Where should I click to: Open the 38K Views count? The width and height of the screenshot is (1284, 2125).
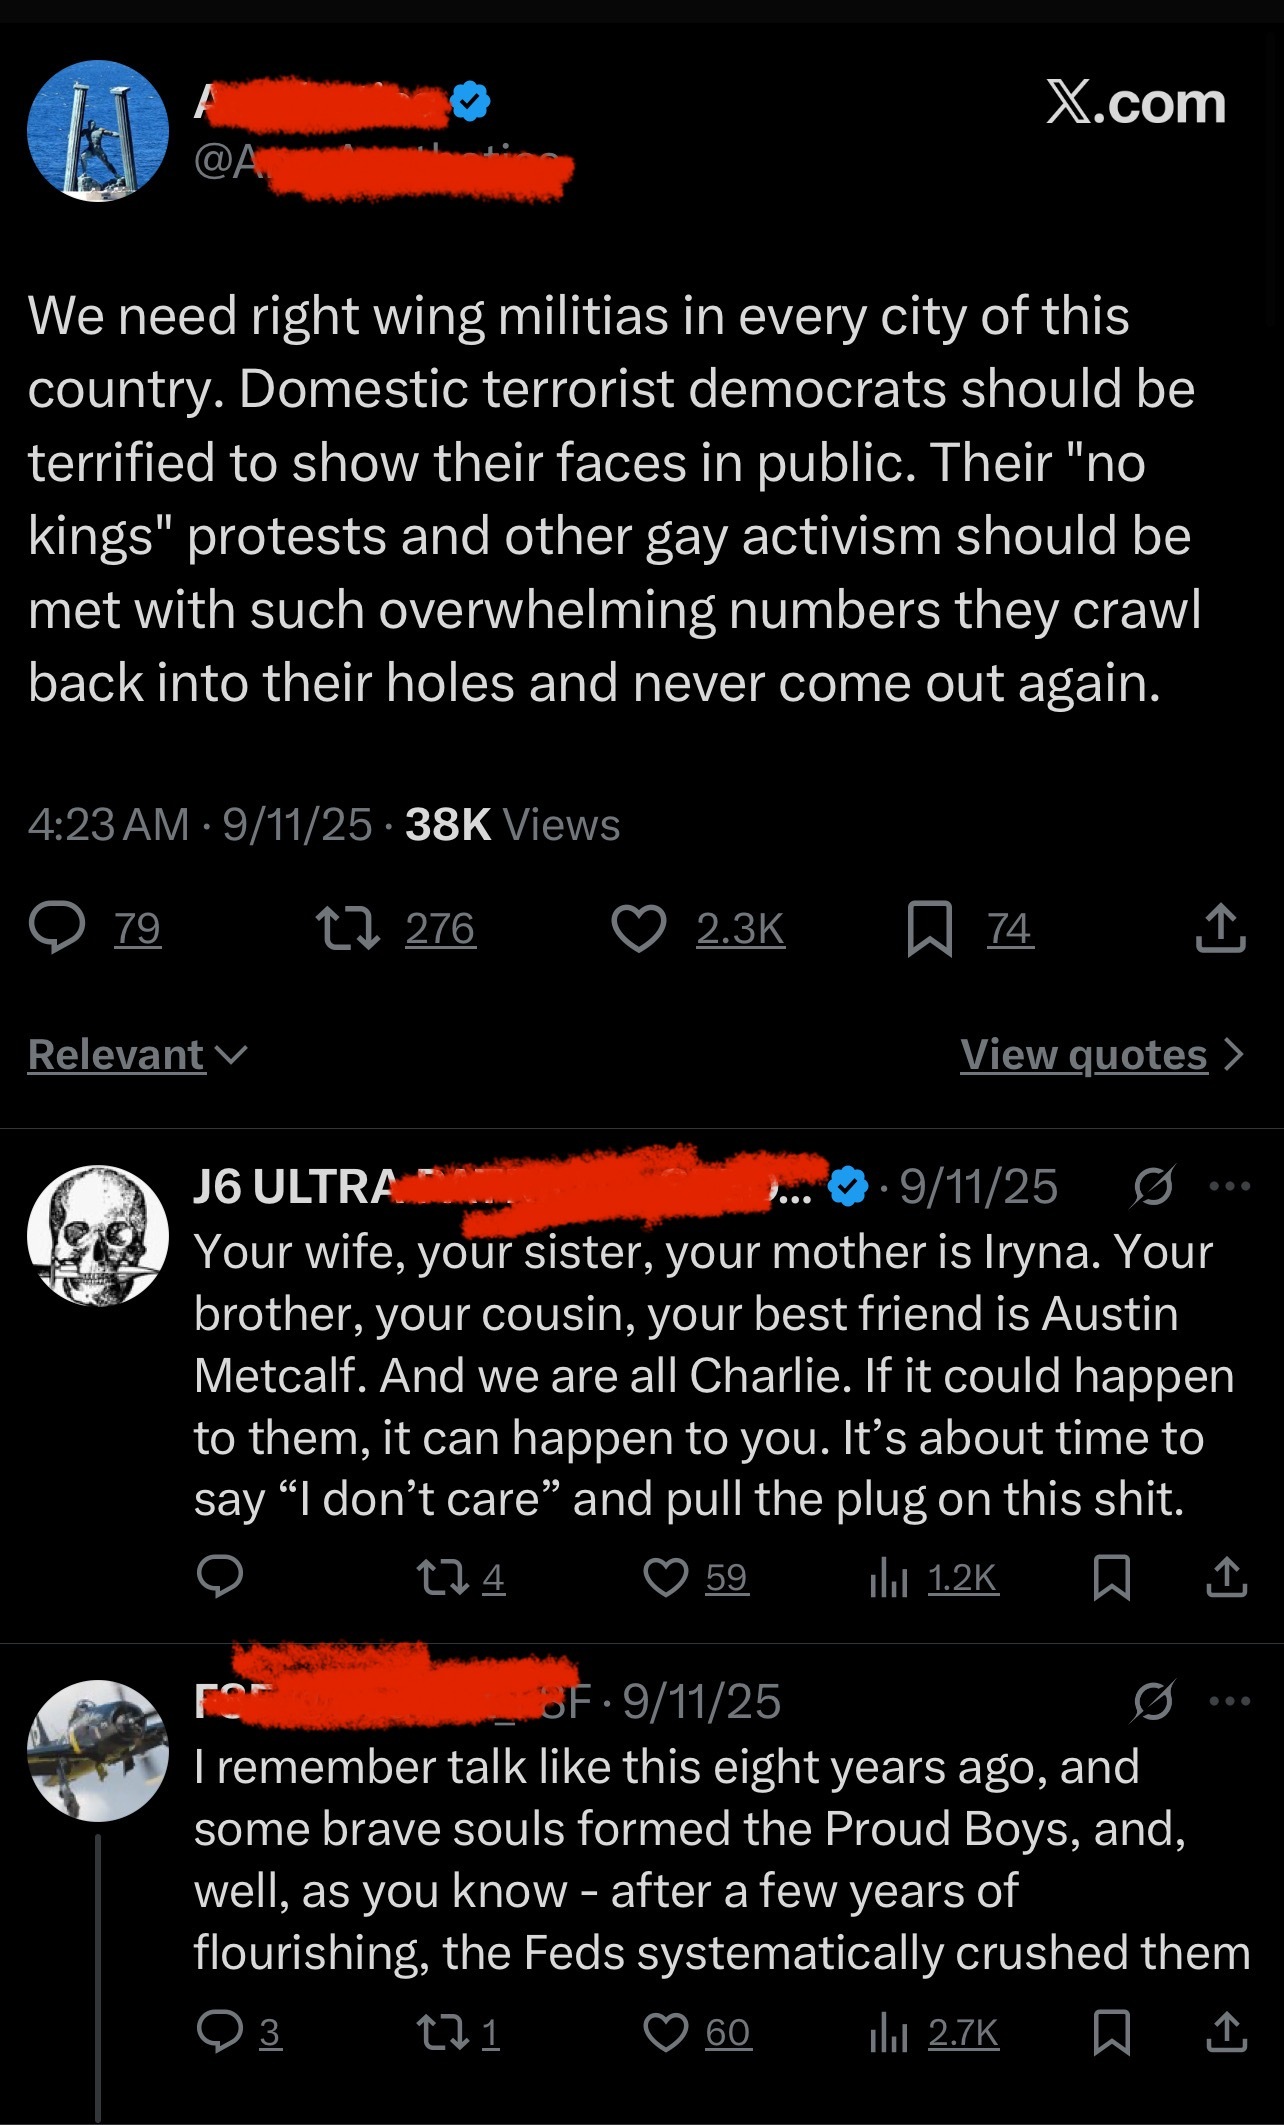tap(512, 825)
